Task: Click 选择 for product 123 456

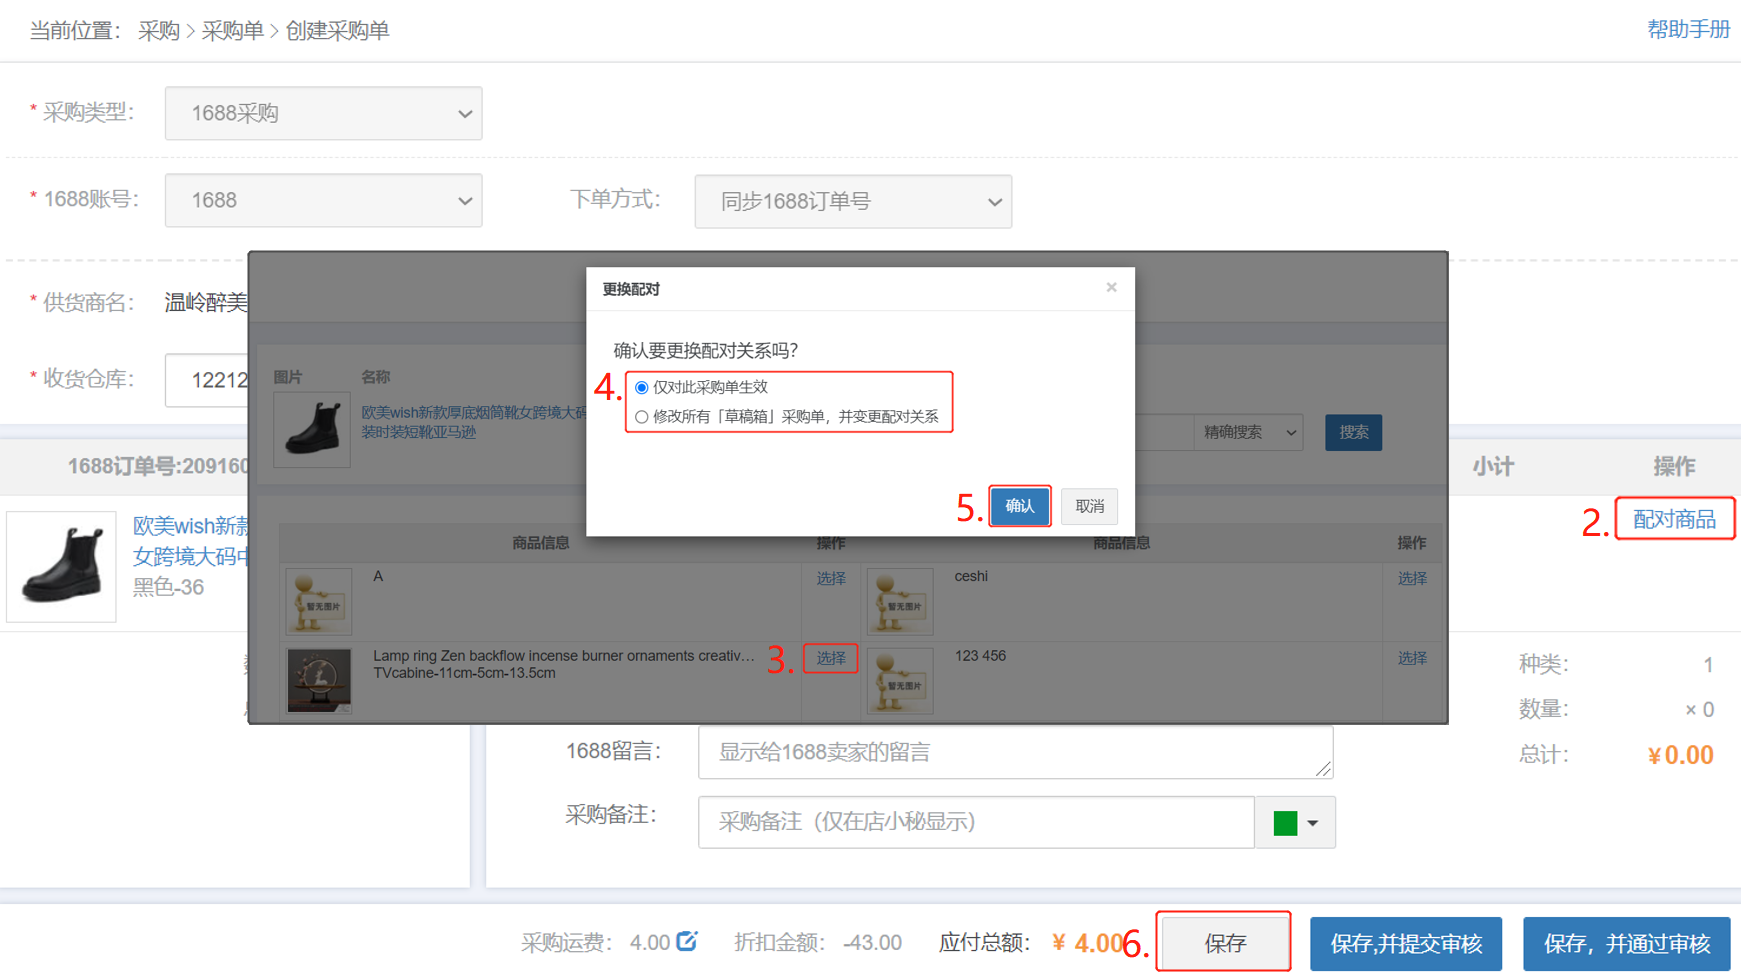Action: click(x=1411, y=658)
